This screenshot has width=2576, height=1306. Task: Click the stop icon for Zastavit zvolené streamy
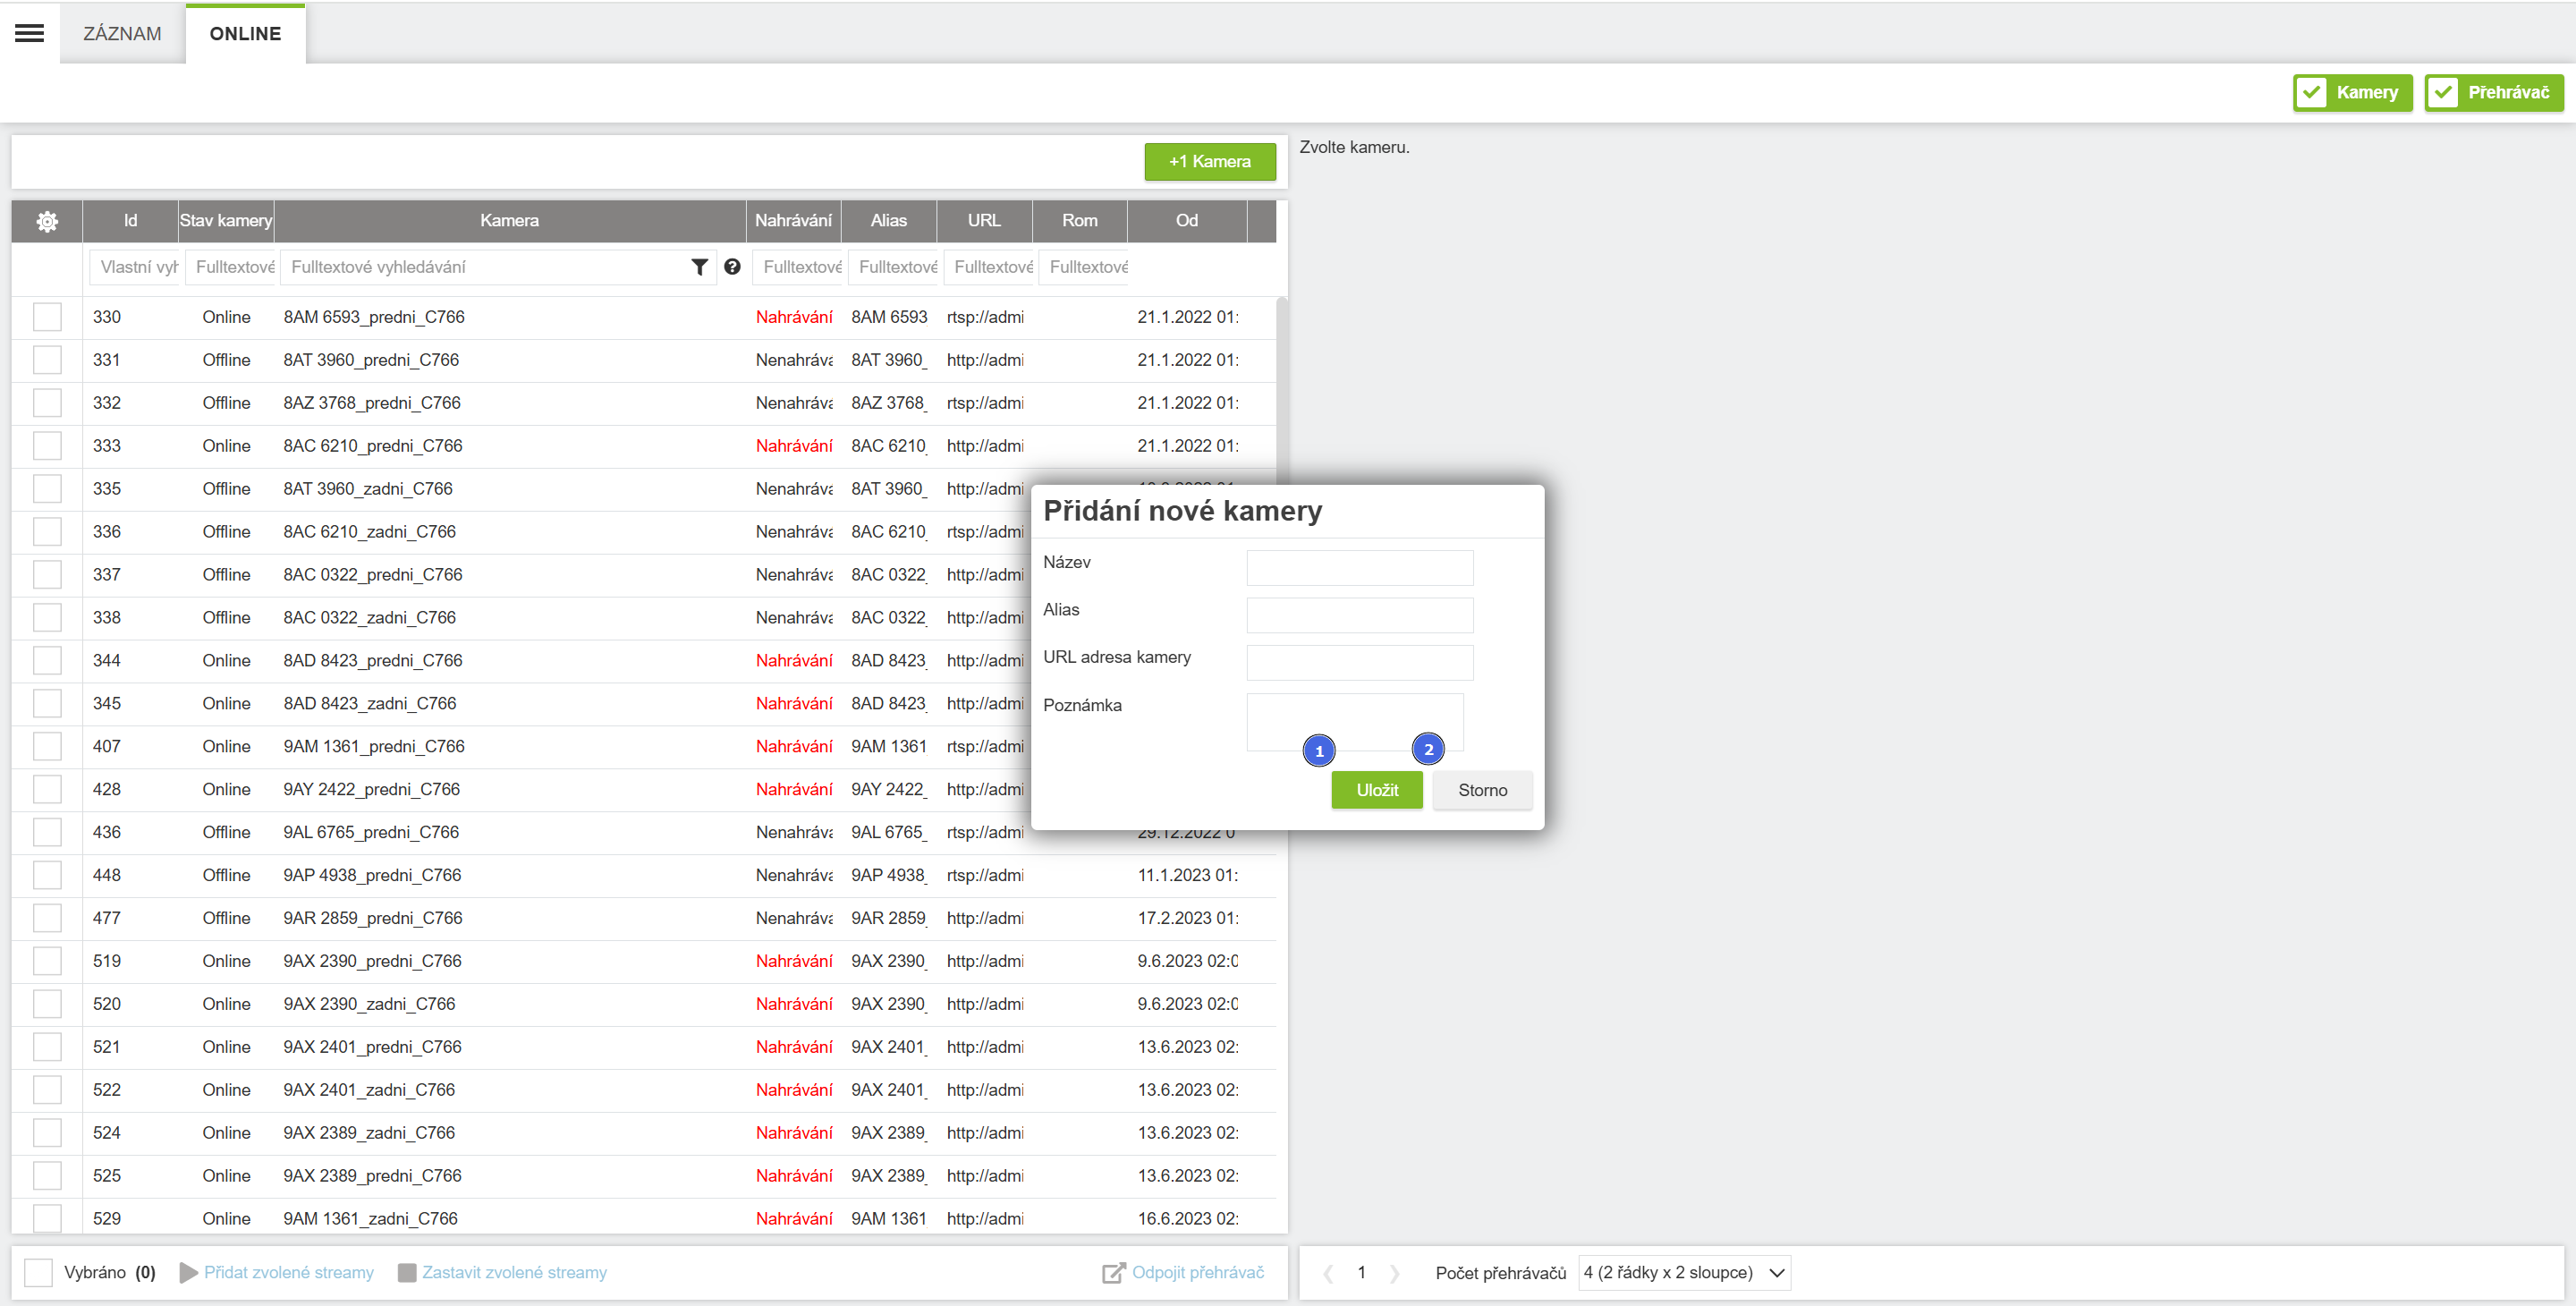coord(407,1272)
